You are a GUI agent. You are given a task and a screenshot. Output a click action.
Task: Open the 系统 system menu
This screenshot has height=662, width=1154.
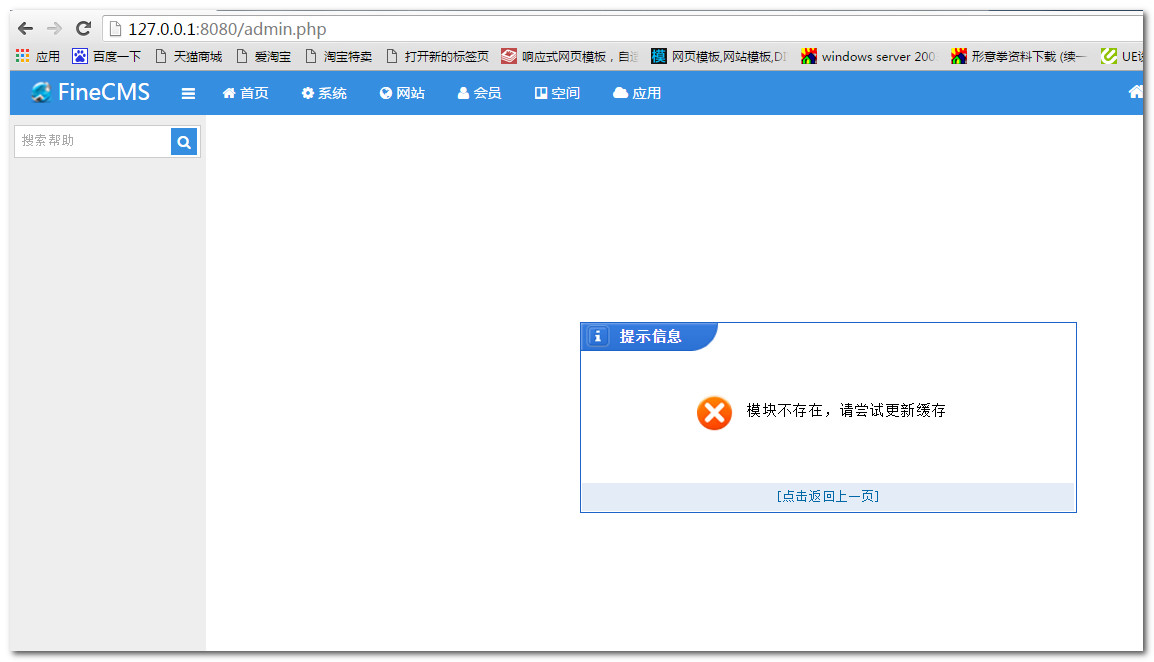click(324, 93)
